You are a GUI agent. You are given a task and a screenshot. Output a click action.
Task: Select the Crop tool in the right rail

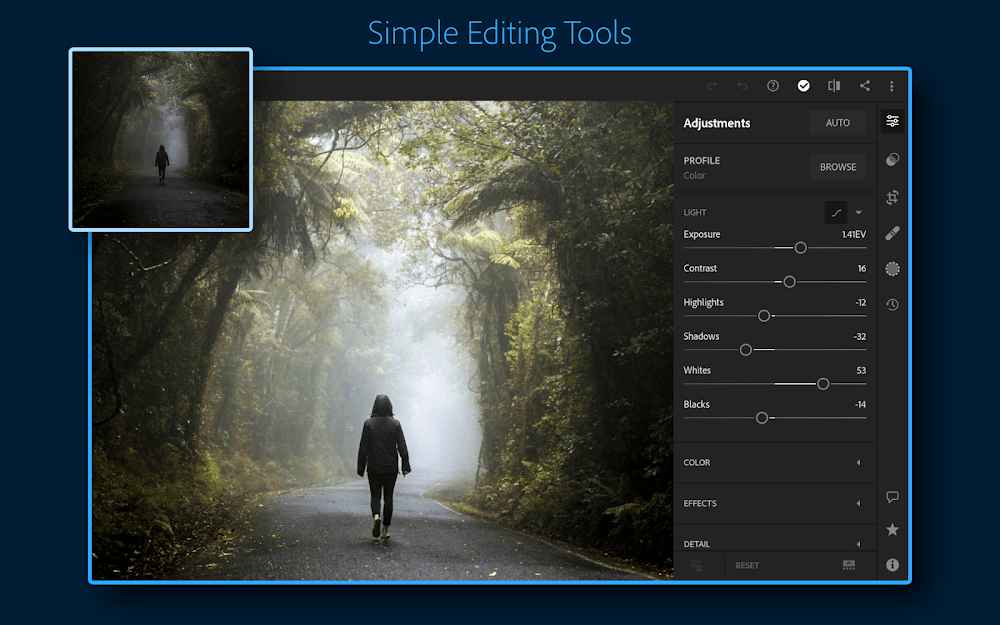pos(891,196)
